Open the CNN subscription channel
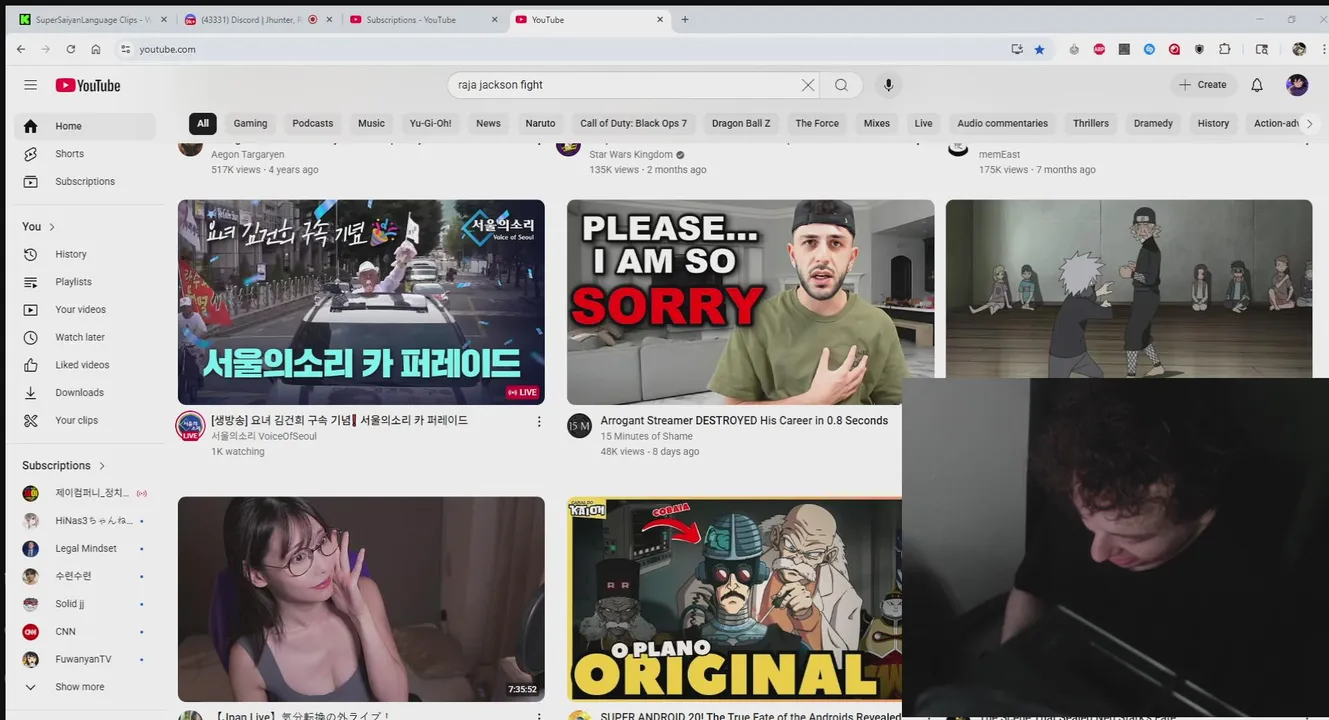The width and height of the screenshot is (1329, 720). [85, 632]
